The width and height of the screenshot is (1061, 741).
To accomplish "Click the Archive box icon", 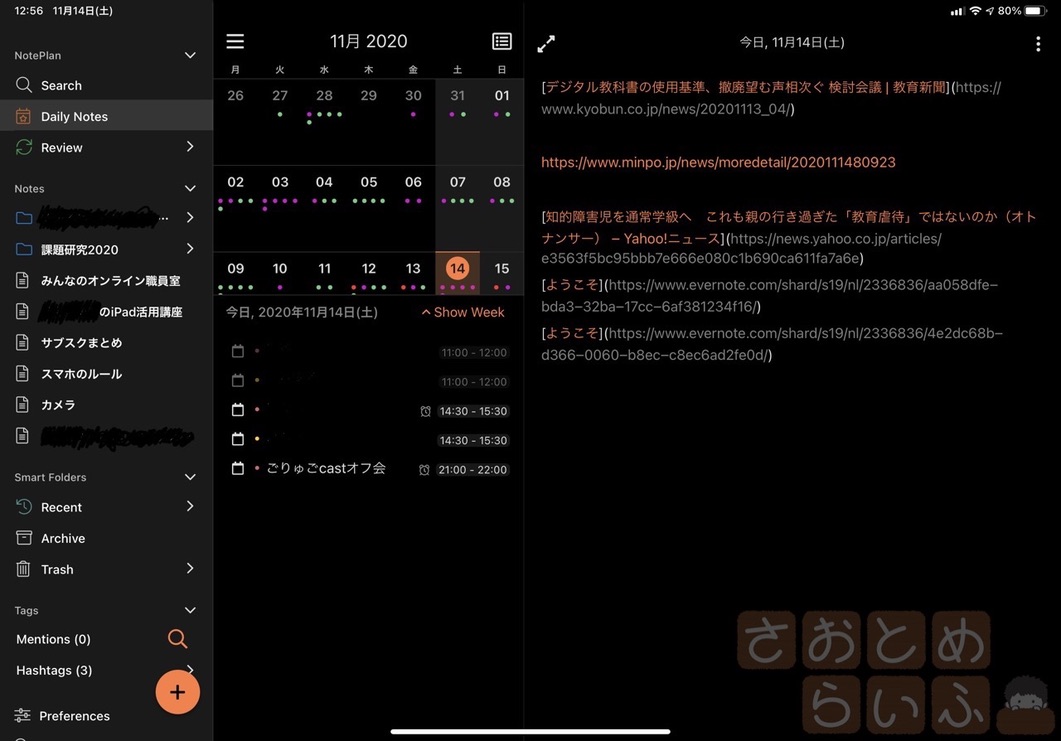I will point(24,538).
